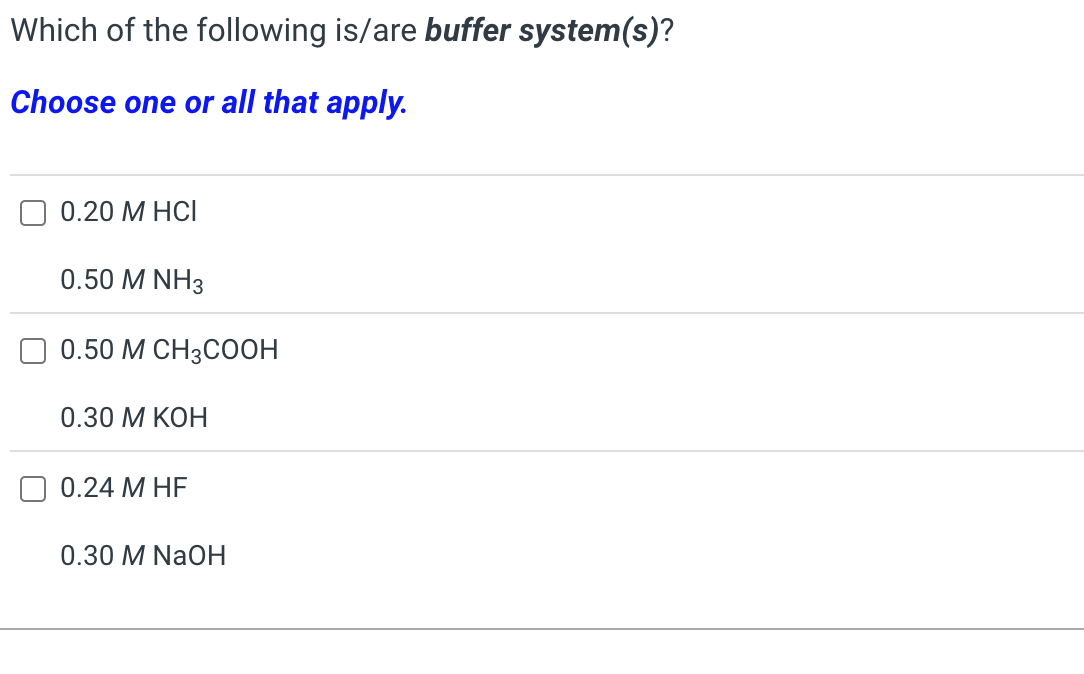Click the 0.50 M NH3 text label
The image size is (1084, 674).
point(130,280)
